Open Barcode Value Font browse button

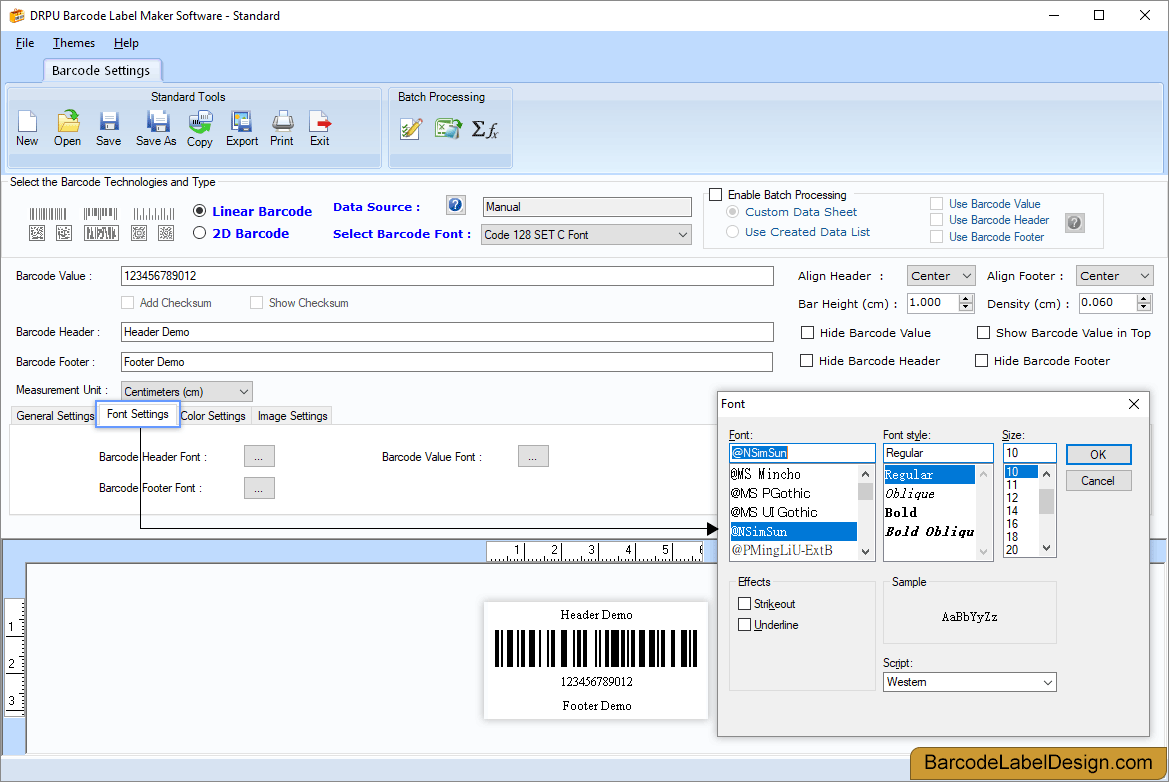coord(533,457)
